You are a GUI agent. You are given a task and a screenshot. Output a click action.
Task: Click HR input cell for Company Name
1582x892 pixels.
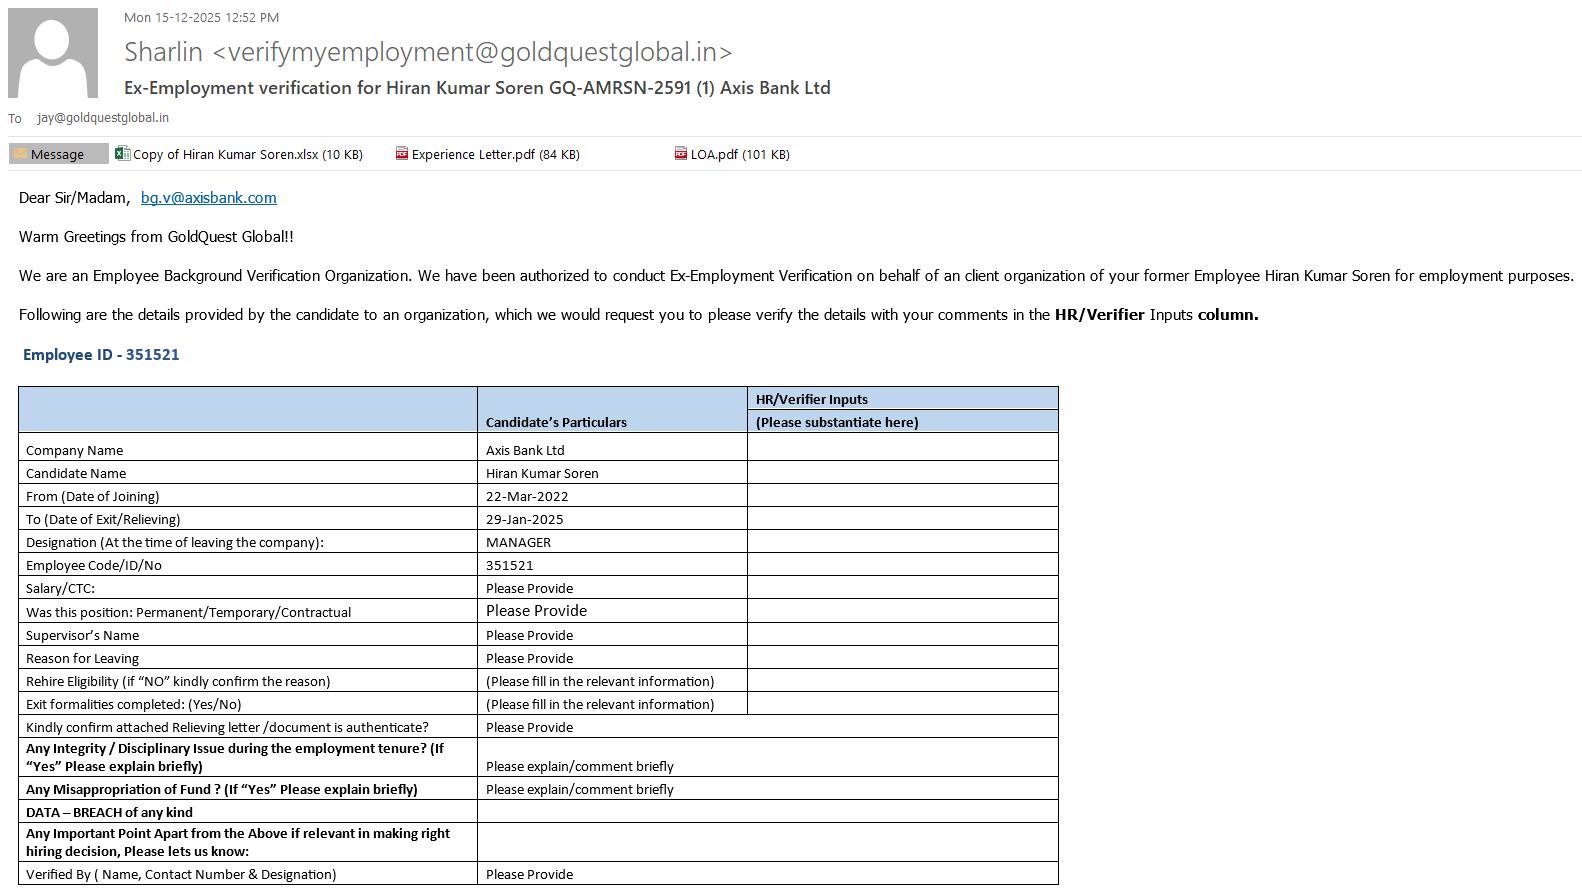902,447
